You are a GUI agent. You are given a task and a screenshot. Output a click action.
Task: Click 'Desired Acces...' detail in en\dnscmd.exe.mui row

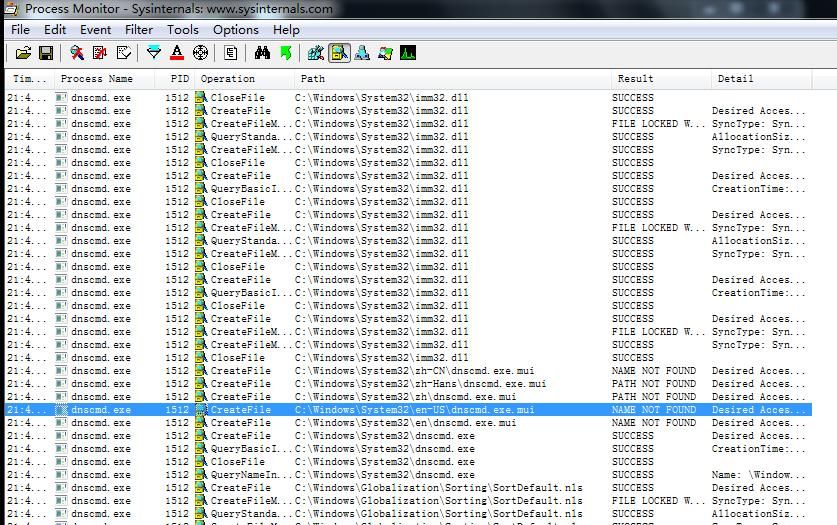click(x=759, y=423)
